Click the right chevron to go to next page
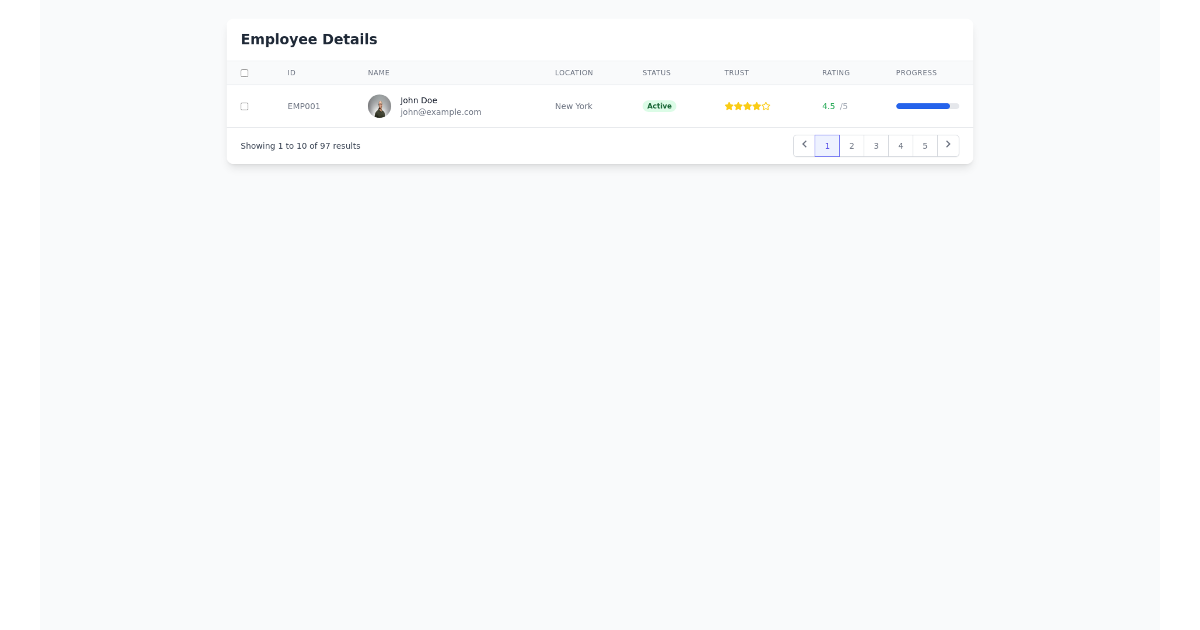1200x630 pixels. pos(948,145)
